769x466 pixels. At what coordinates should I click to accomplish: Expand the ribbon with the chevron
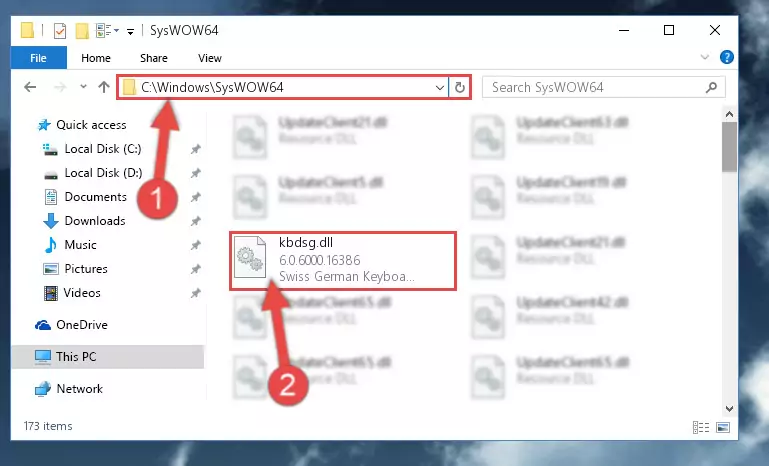705,57
